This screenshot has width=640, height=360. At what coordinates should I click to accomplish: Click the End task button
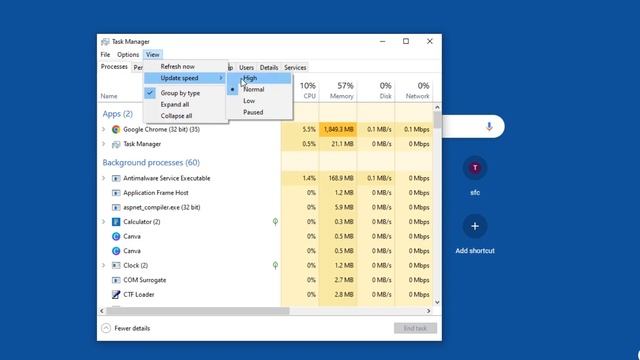pyautogui.click(x=415, y=328)
